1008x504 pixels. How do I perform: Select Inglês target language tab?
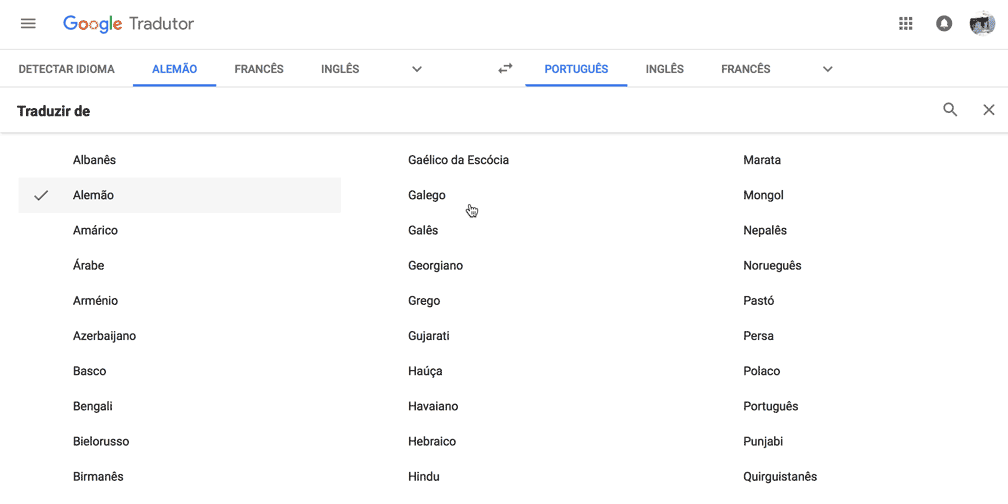click(664, 69)
